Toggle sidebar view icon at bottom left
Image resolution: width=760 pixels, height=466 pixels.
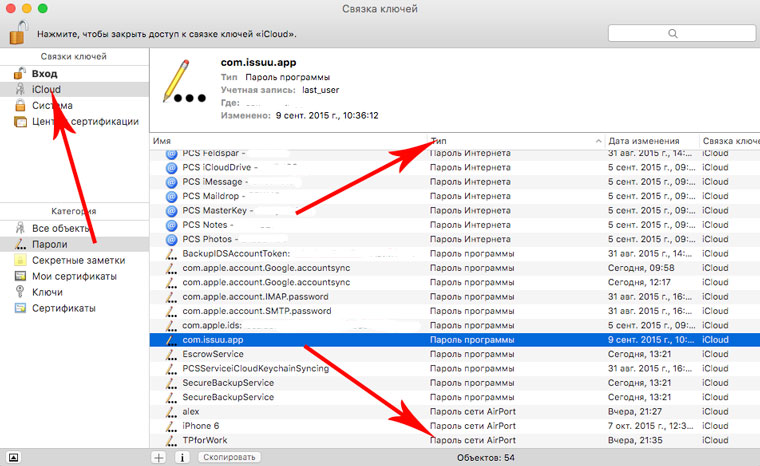click(14, 457)
